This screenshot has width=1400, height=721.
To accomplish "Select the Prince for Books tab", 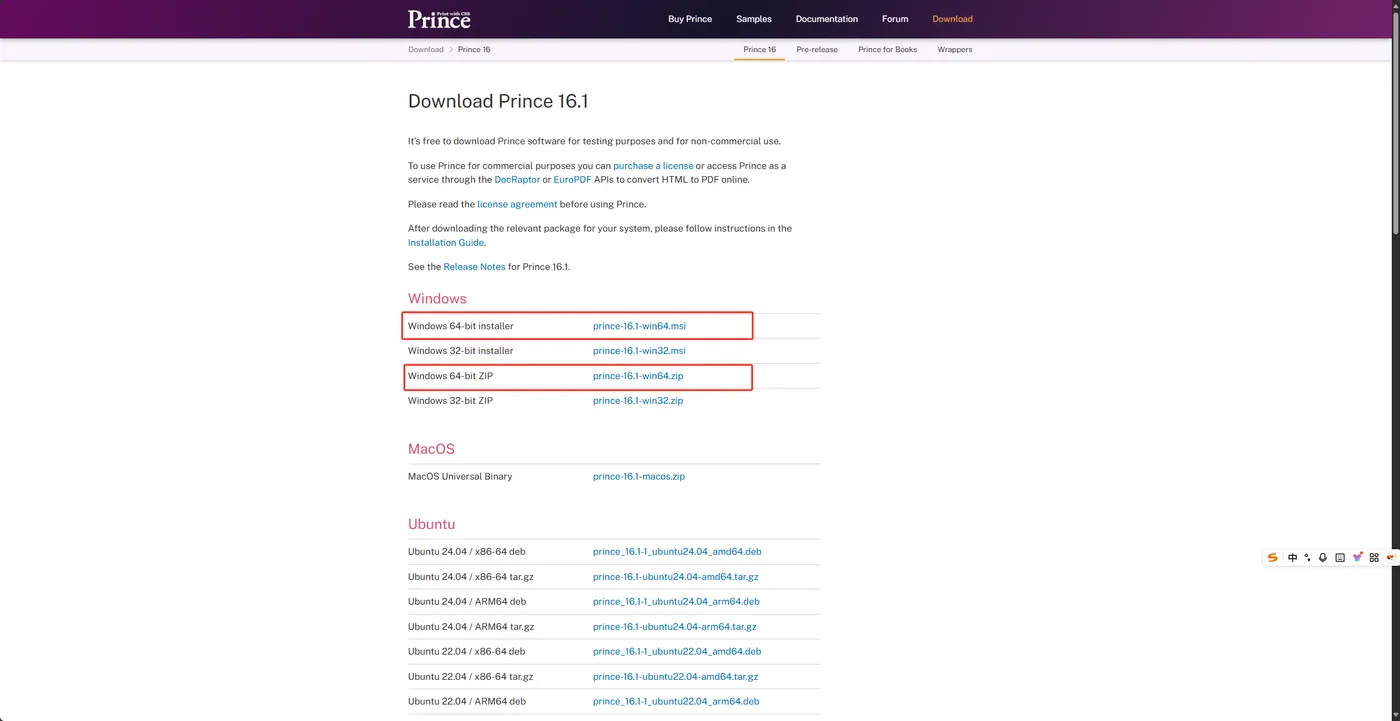I will 887,49.
